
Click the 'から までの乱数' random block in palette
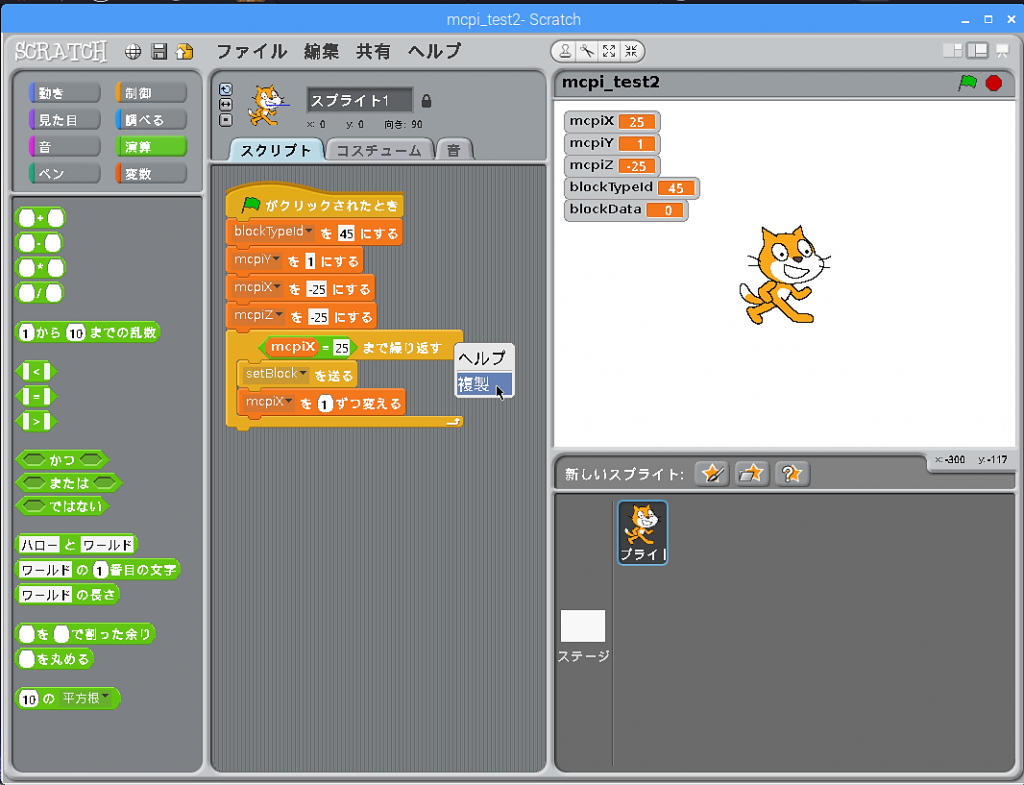[x=88, y=332]
